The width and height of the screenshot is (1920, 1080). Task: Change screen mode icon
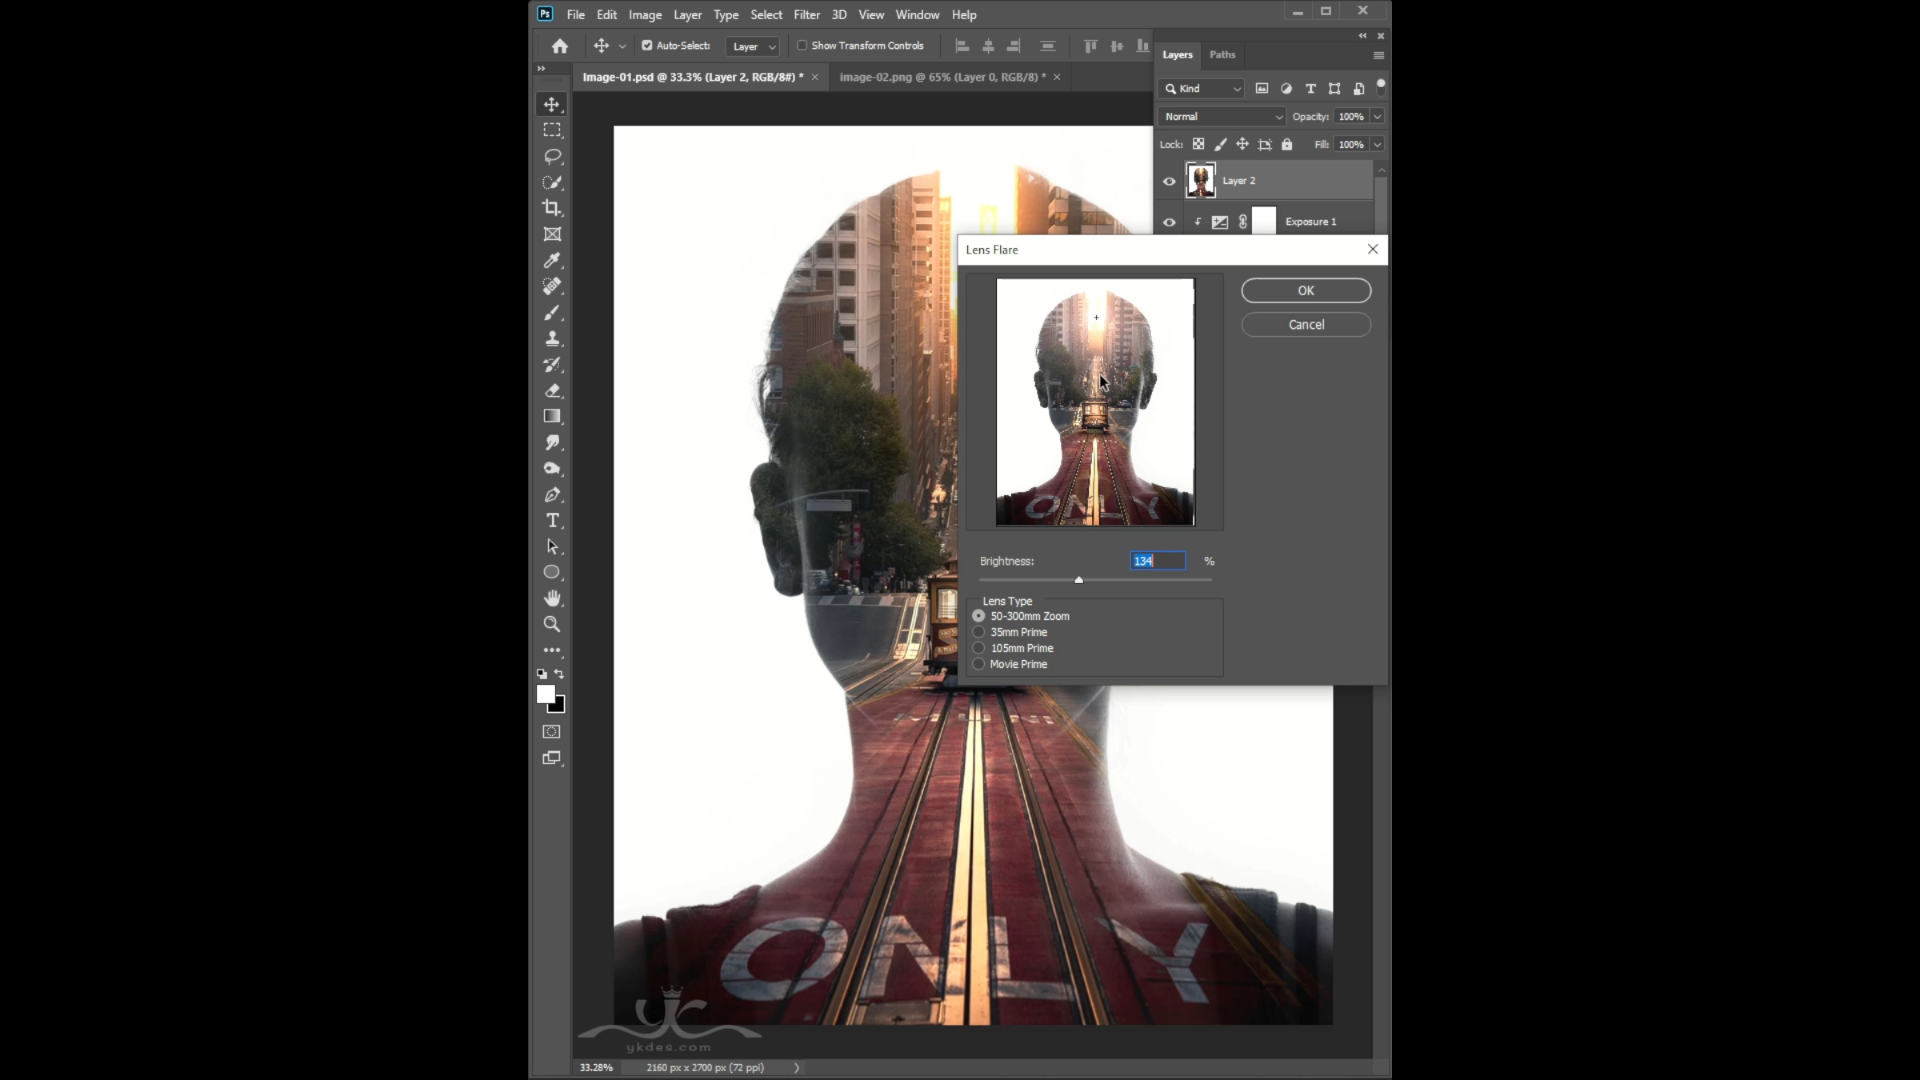pyautogui.click(x=552, y=758)
